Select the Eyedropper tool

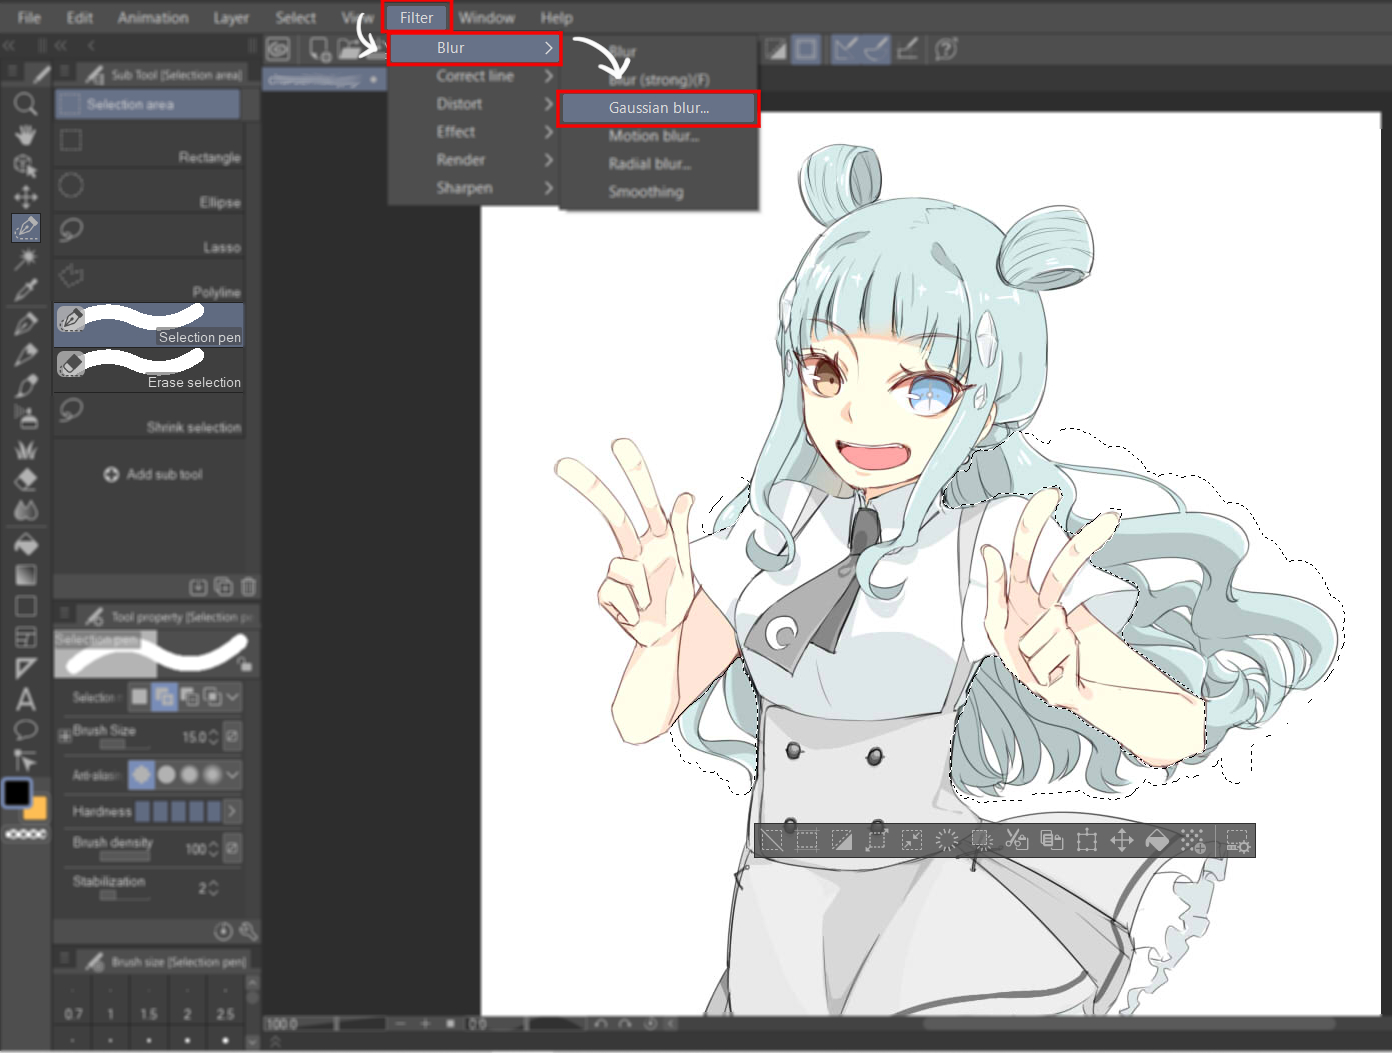click(26, 290)
